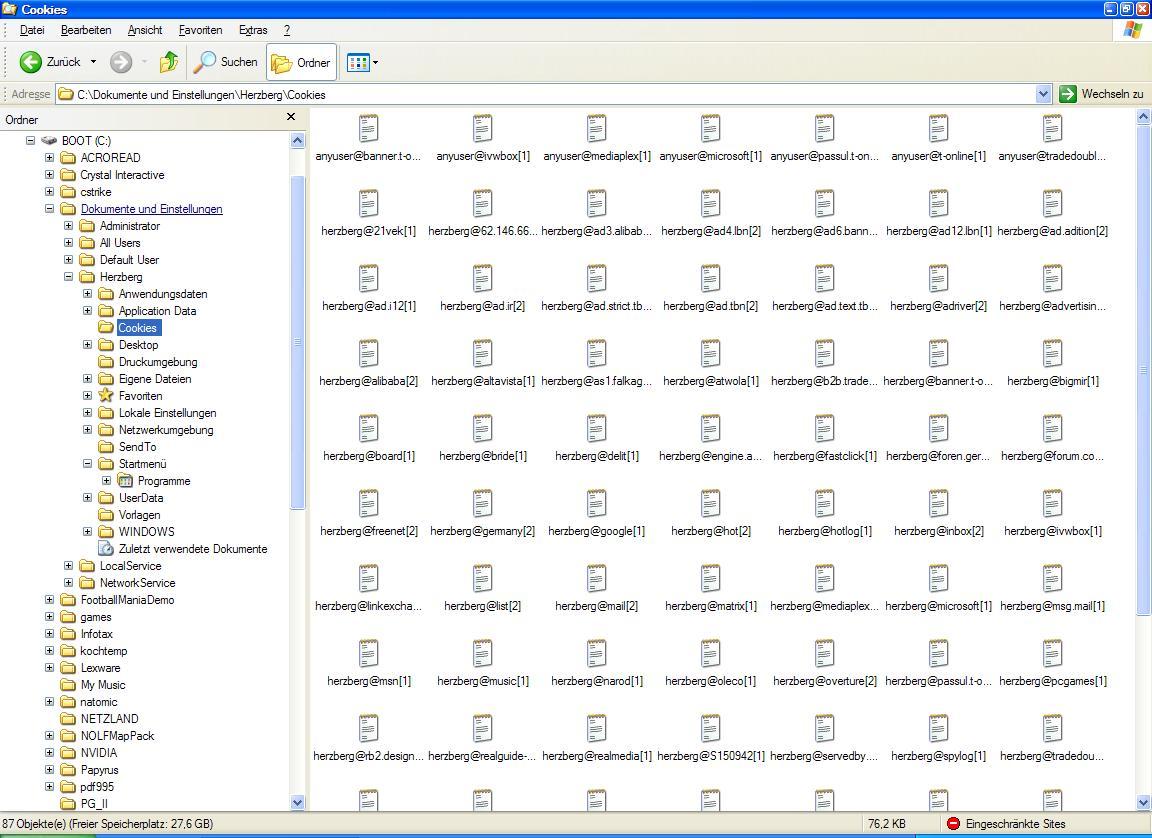Viewport: 1152px width, 838px height.
Task: Close the Ordner side panel
Action: pos(291,118)
